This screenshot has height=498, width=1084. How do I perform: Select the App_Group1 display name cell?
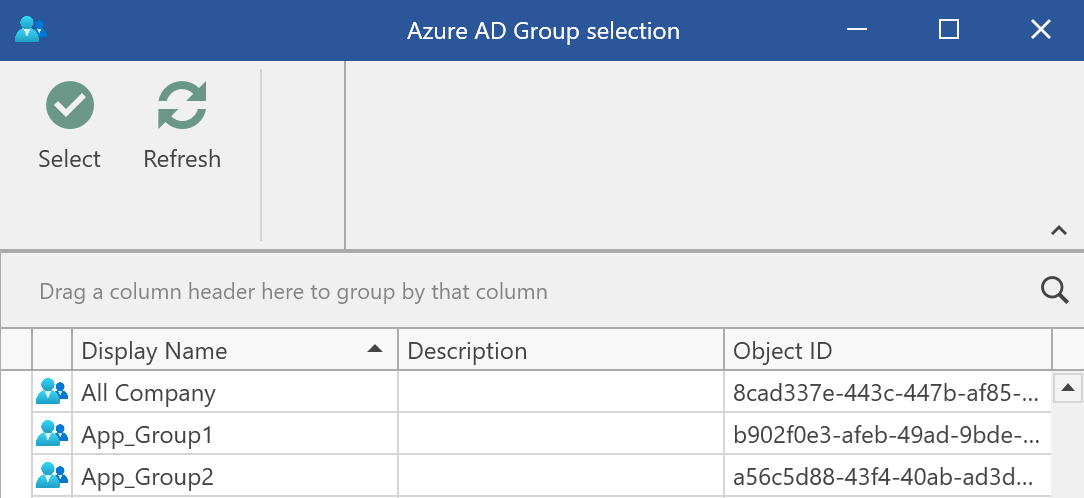[147, 435]
